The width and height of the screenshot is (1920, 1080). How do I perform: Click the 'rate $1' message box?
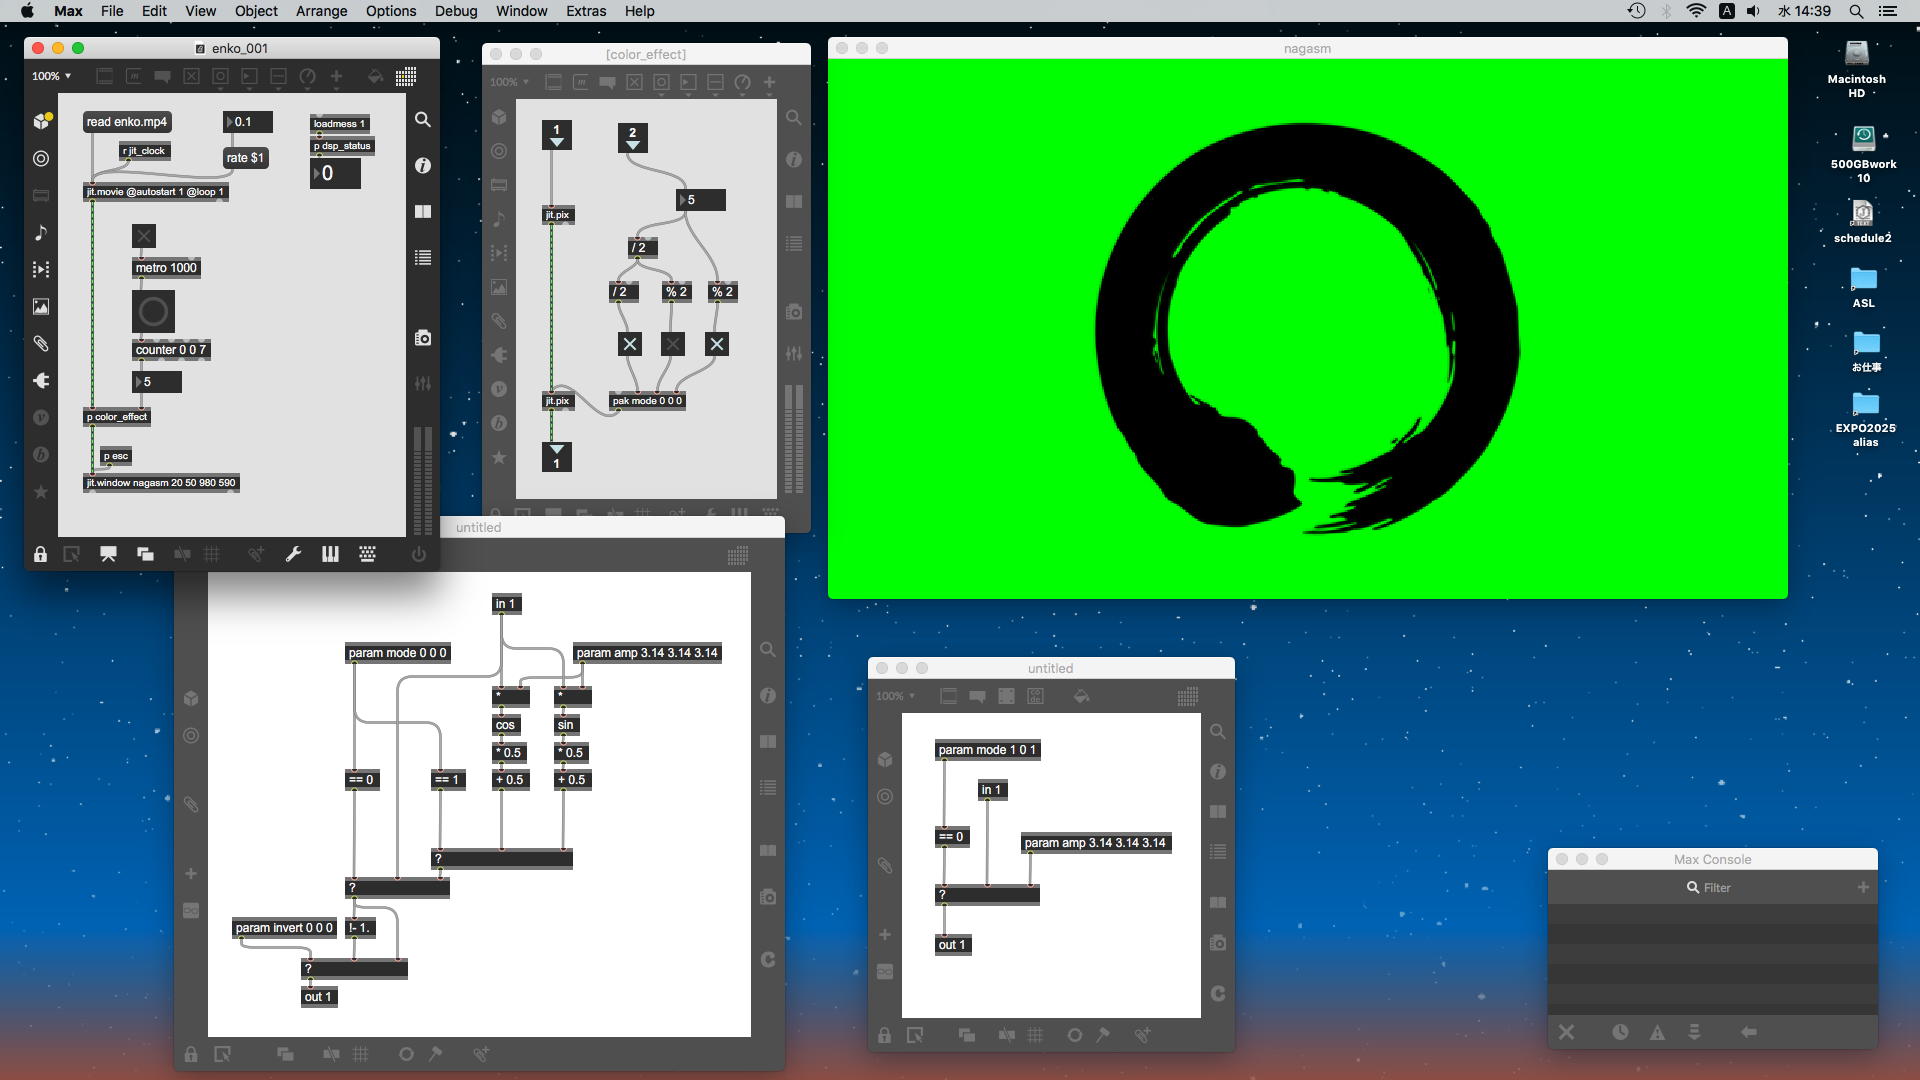tap(245, 158)
